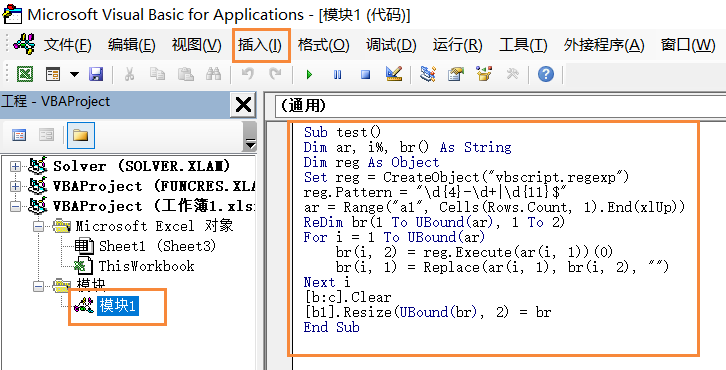Open the 窗口(W) menu
The height and width of the screenshot is (370, 726).
[x=688, y=45]
